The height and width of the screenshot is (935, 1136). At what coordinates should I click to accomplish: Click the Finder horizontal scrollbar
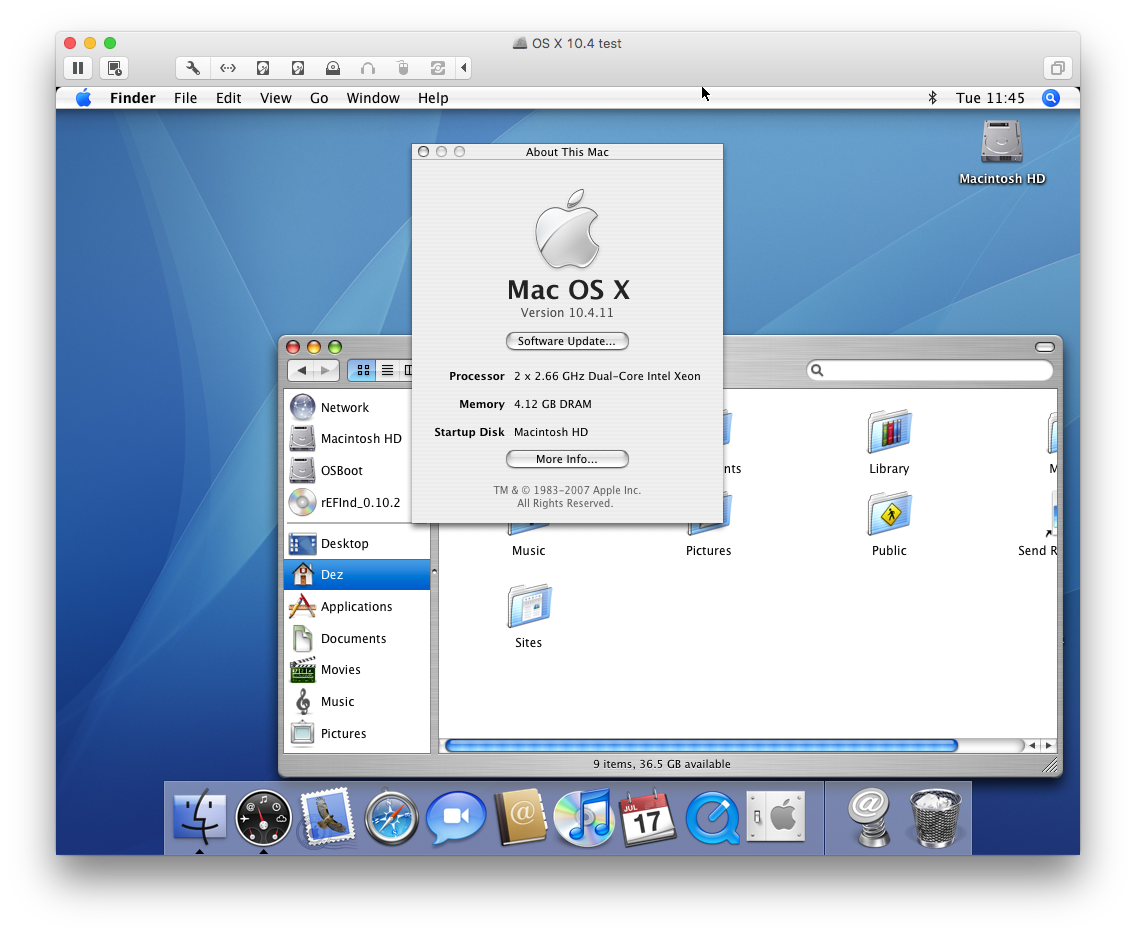[x=700, y=745]
